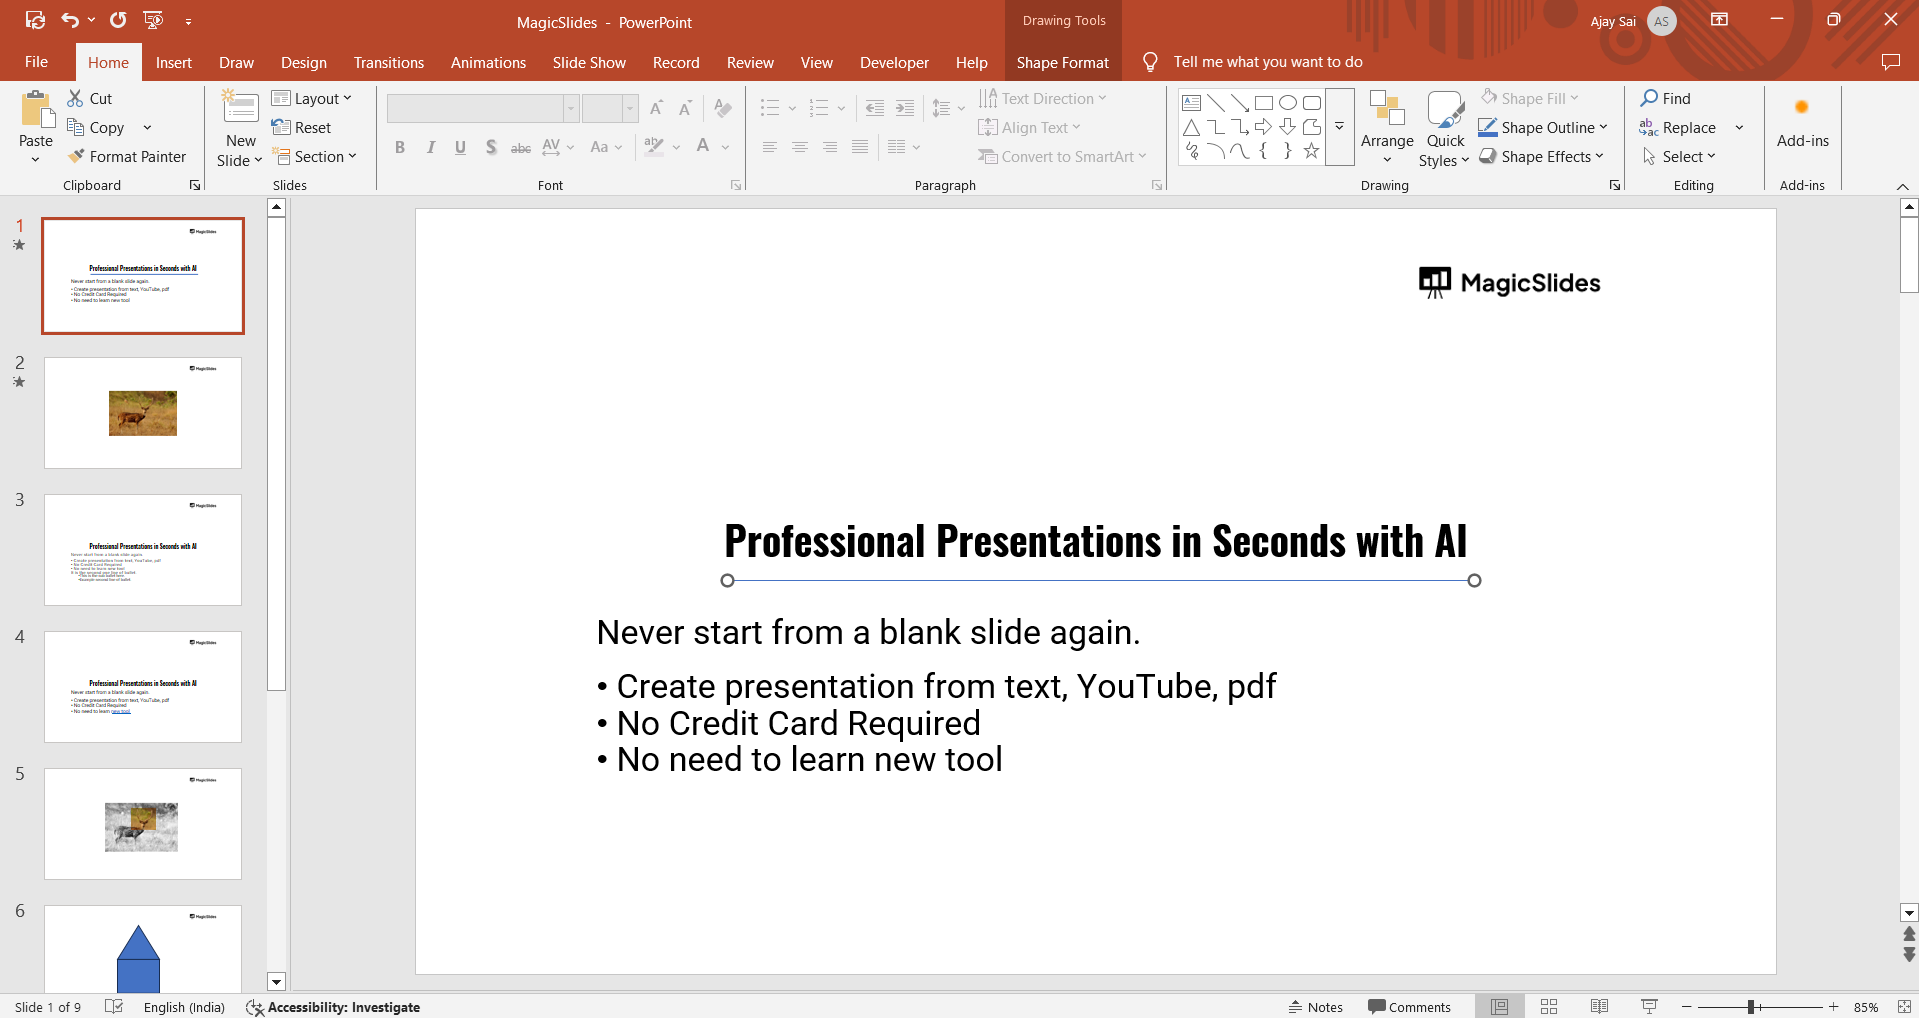
Task: Expand the Section dropdown menu
Action: (314, 157)
